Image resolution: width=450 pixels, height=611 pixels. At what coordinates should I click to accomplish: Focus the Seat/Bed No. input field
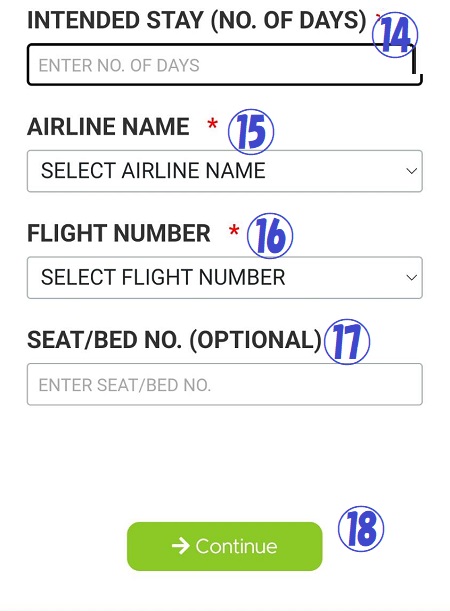click(225, 384)
